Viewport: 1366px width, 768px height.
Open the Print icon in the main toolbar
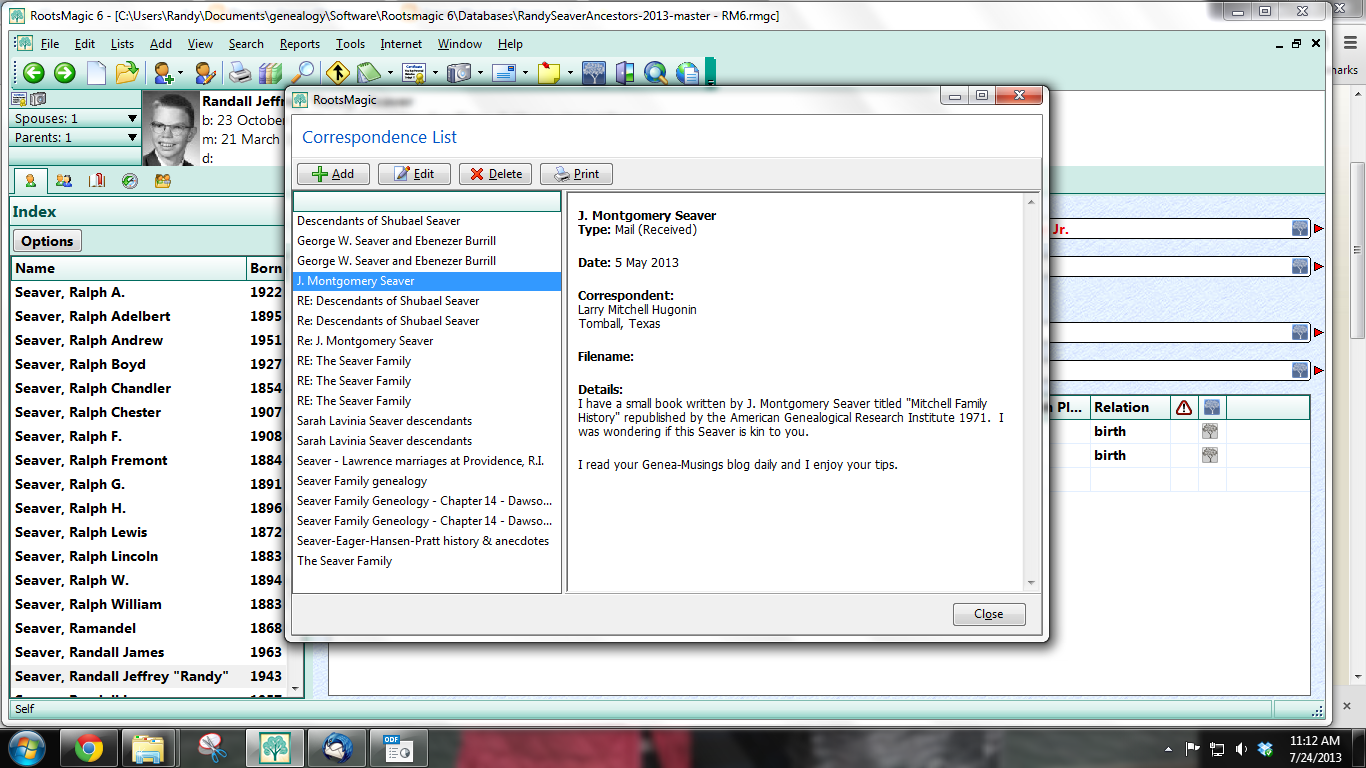pyautogui.click(x=240, y=72)
